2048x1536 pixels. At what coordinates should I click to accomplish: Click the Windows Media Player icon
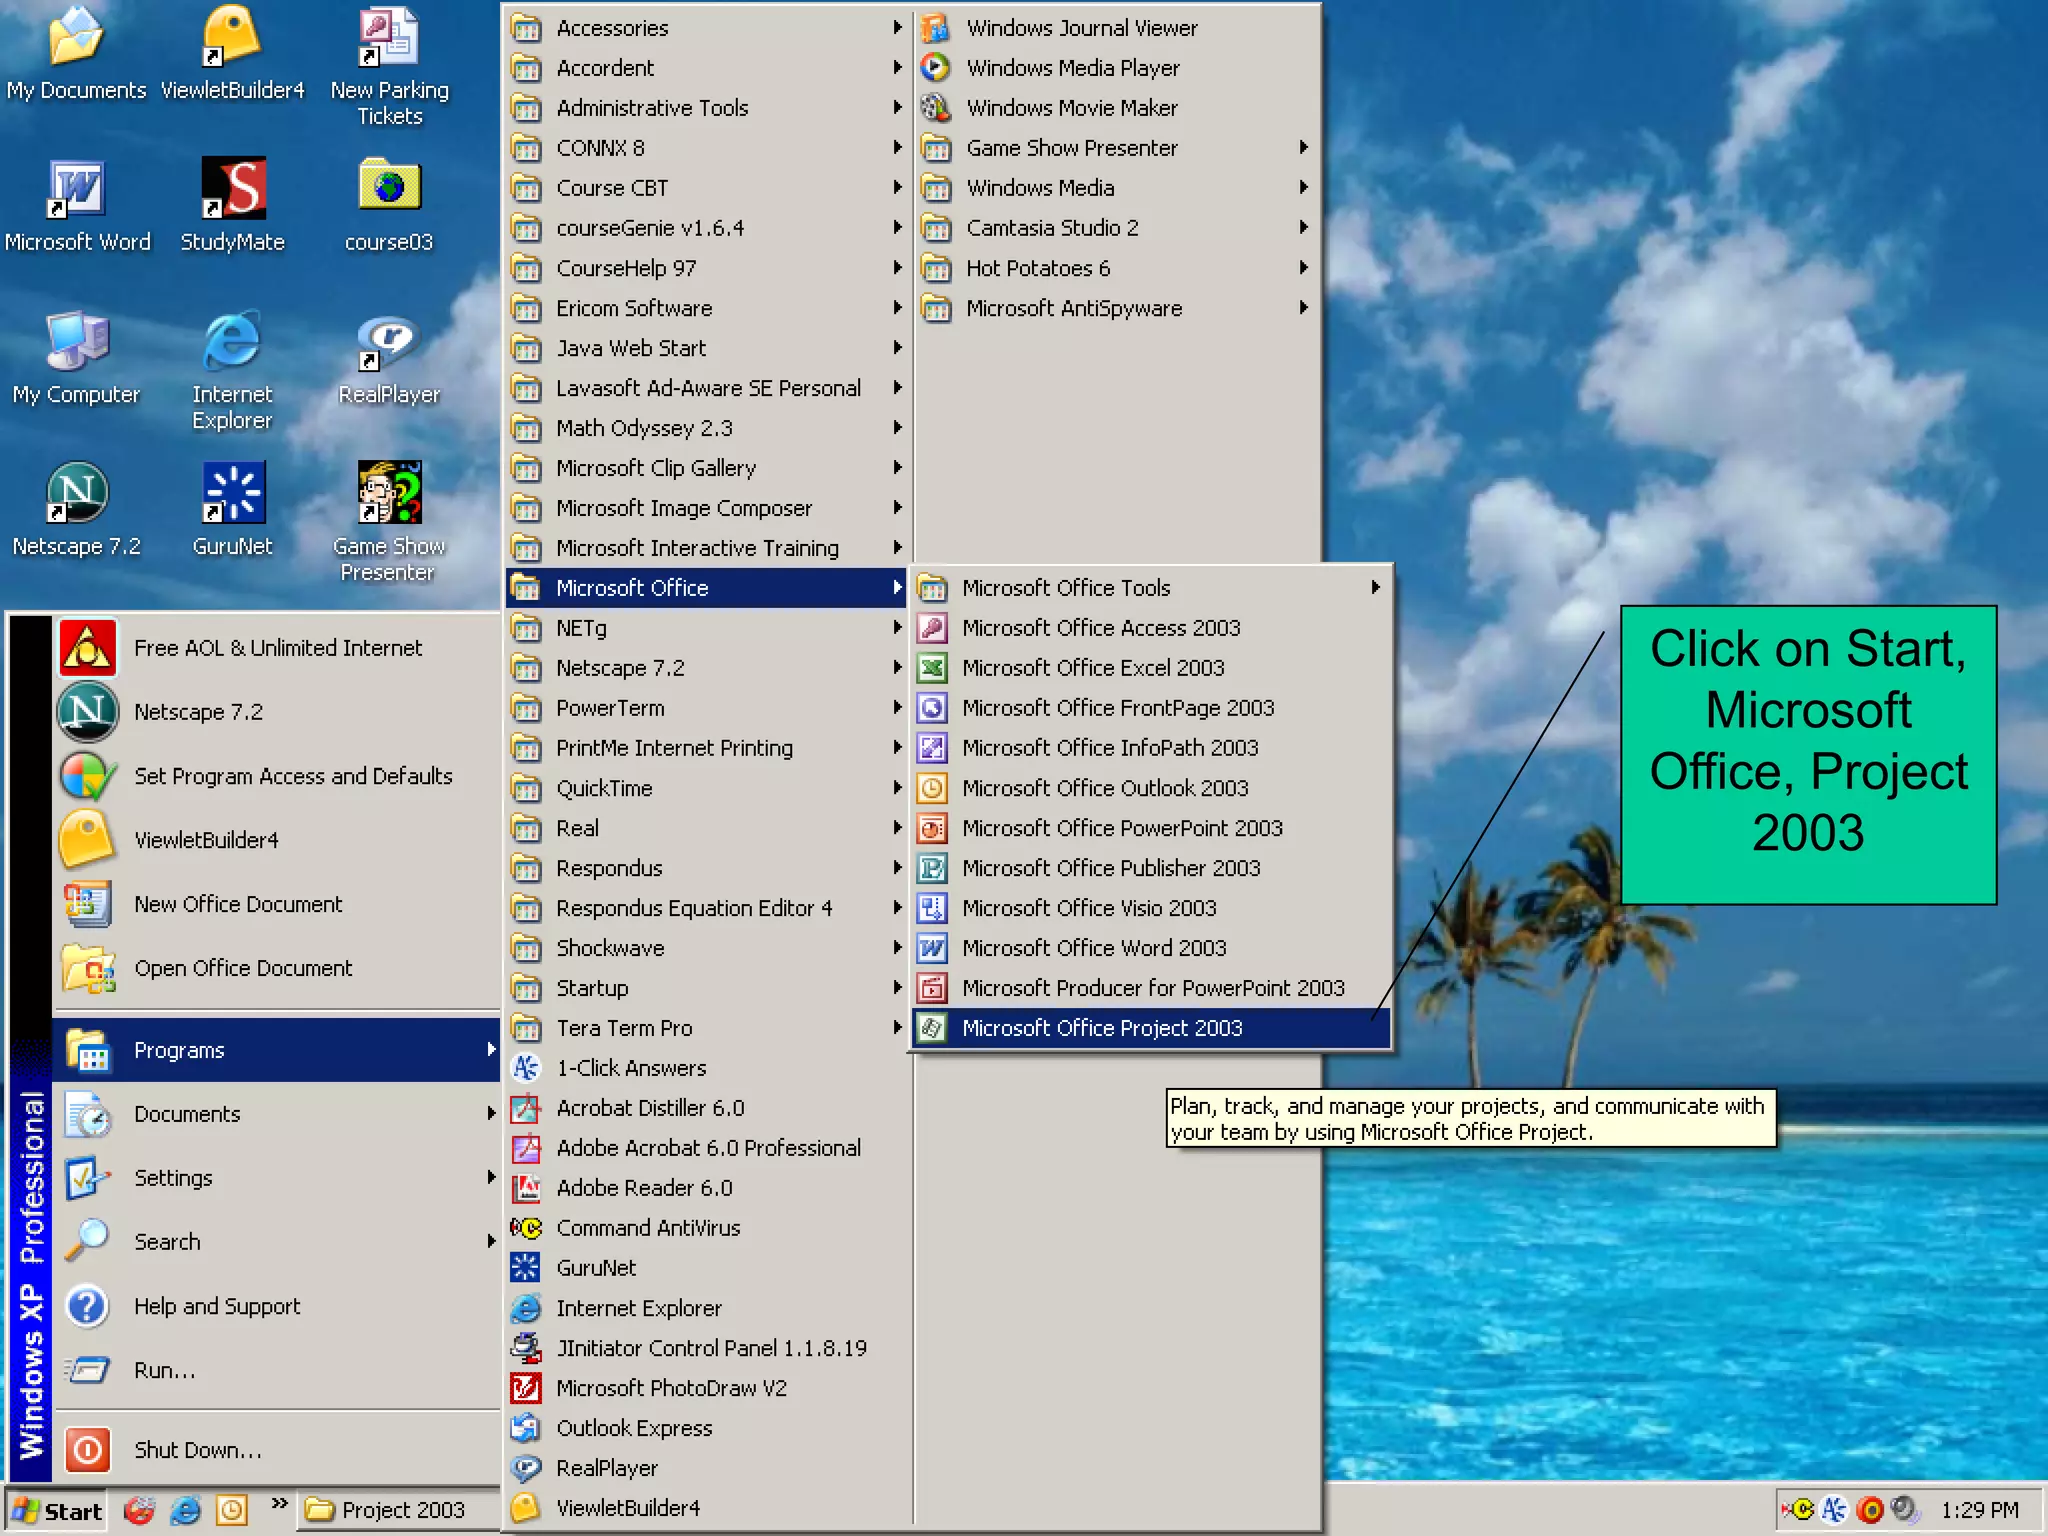coord(935,68)
